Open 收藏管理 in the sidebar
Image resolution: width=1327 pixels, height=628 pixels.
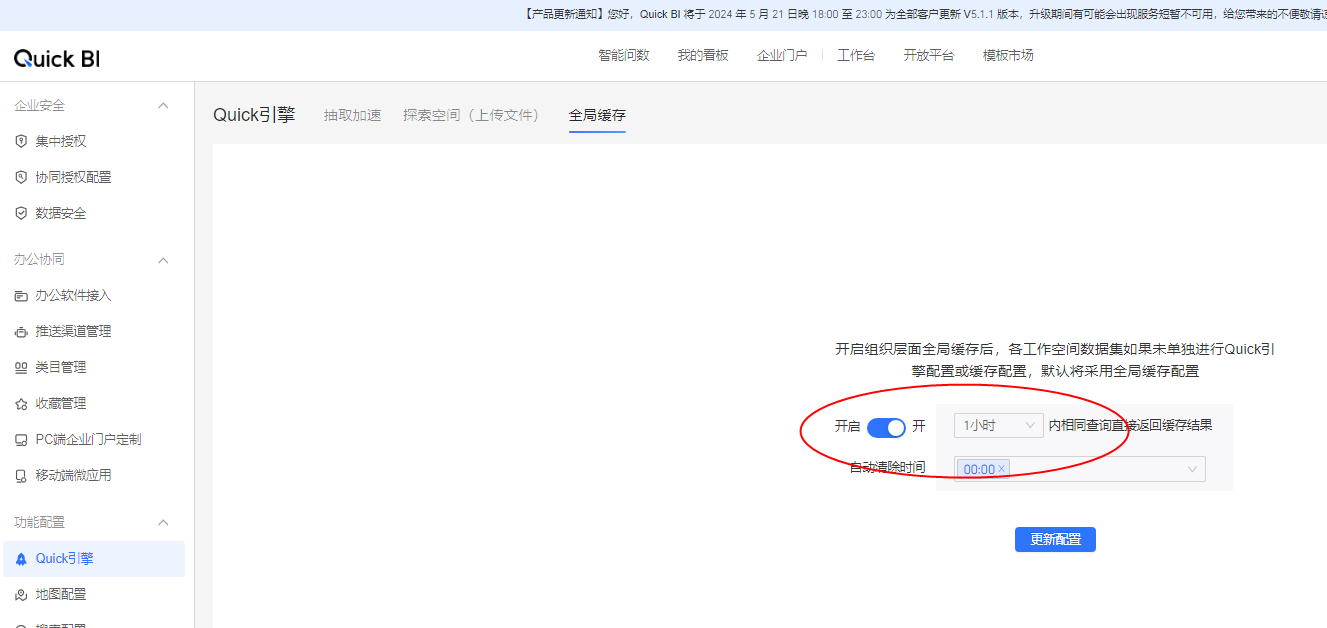click(61, 404)
